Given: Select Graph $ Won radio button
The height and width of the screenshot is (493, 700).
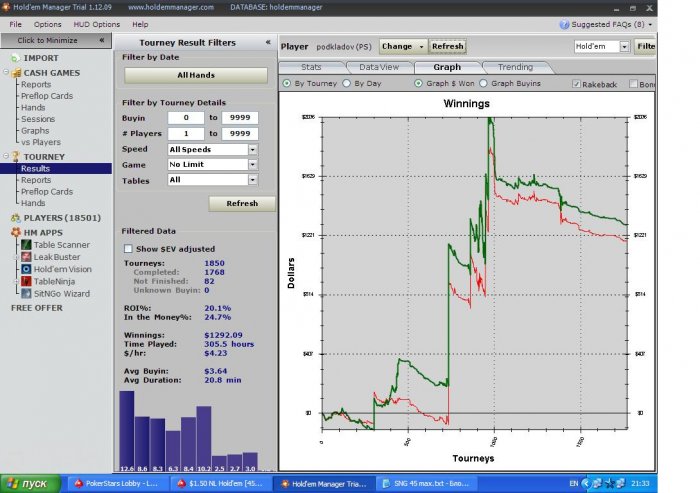Looking at the screenshot, I should [x=418, y=83].
